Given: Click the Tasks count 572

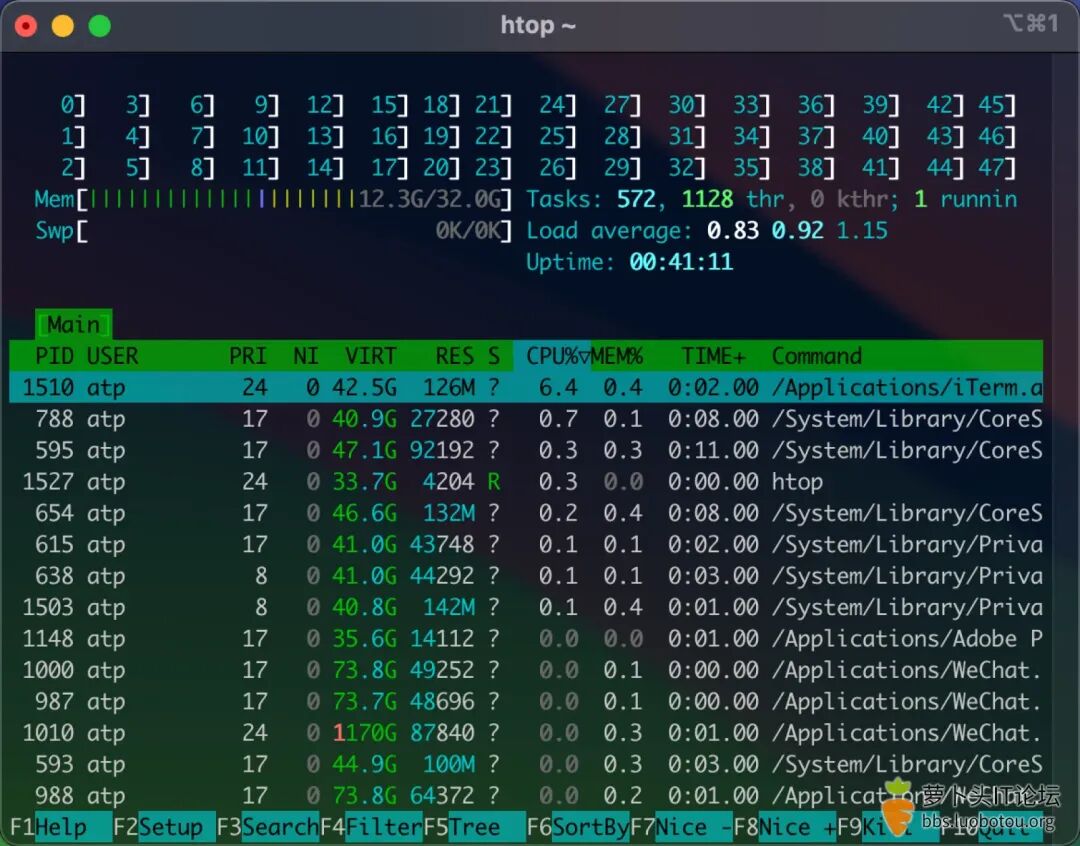Looking at the screenshot, I should 636,199.
